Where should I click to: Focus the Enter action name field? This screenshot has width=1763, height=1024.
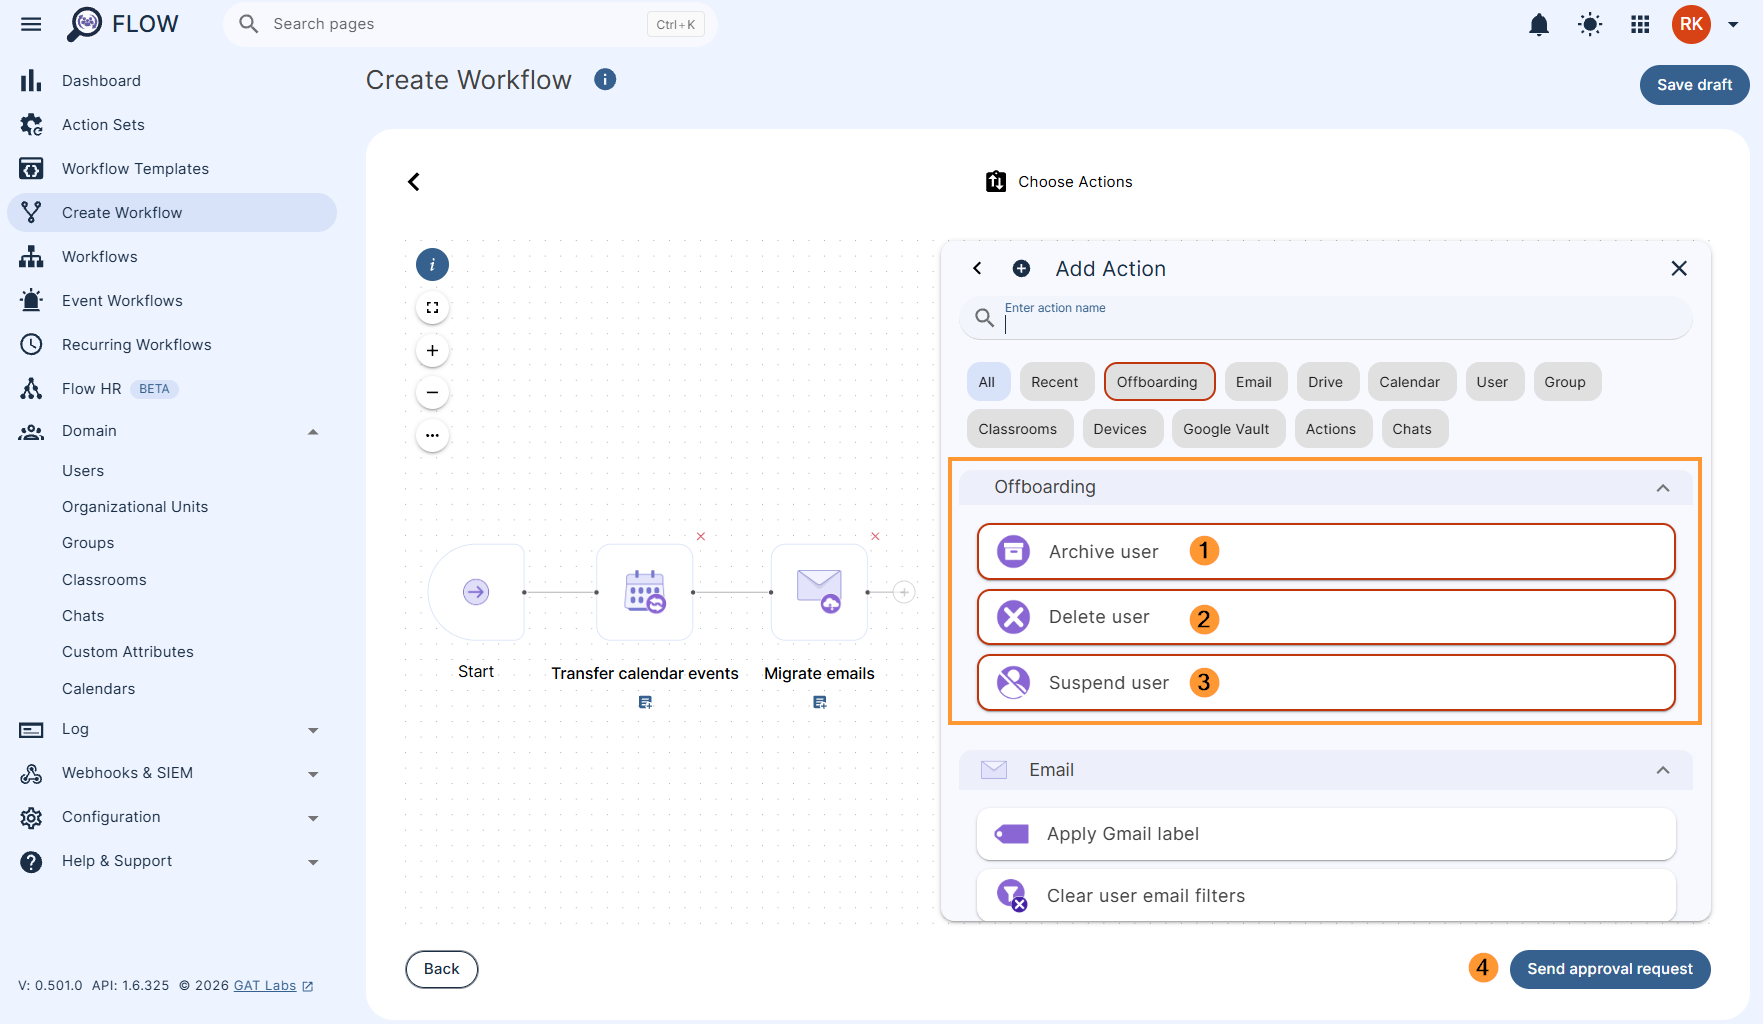(1326, 318)
